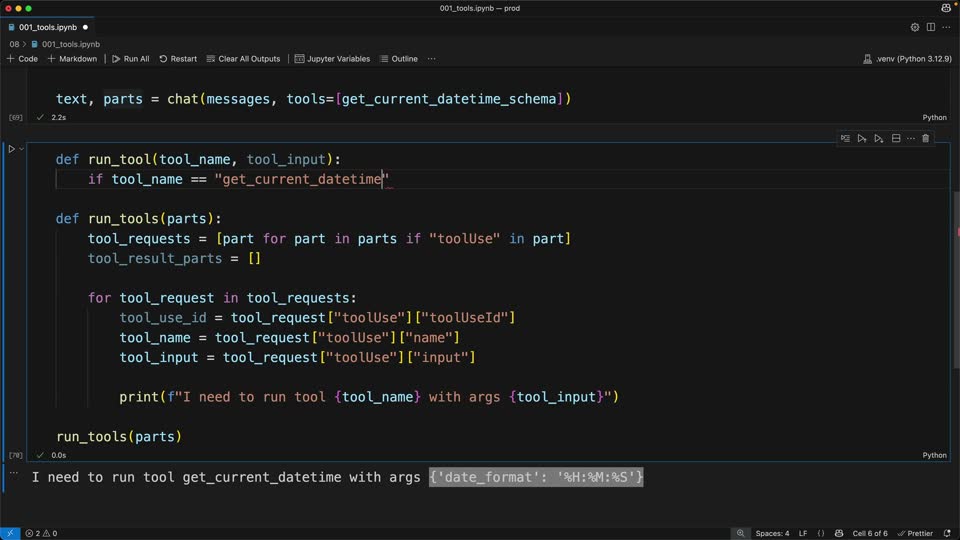Viewport: 960px width, 540px height.
Task: Run the run_tool code cell
Action: tap(11, 149)
